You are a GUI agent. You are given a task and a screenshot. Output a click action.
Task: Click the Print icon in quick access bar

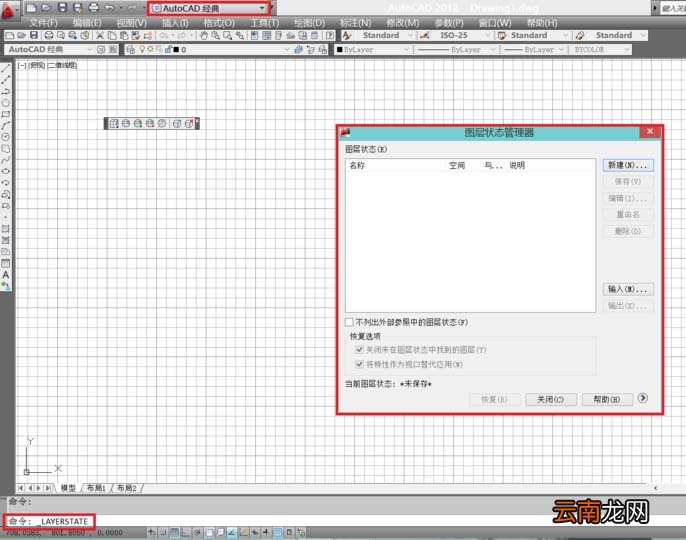pos(94,7)
